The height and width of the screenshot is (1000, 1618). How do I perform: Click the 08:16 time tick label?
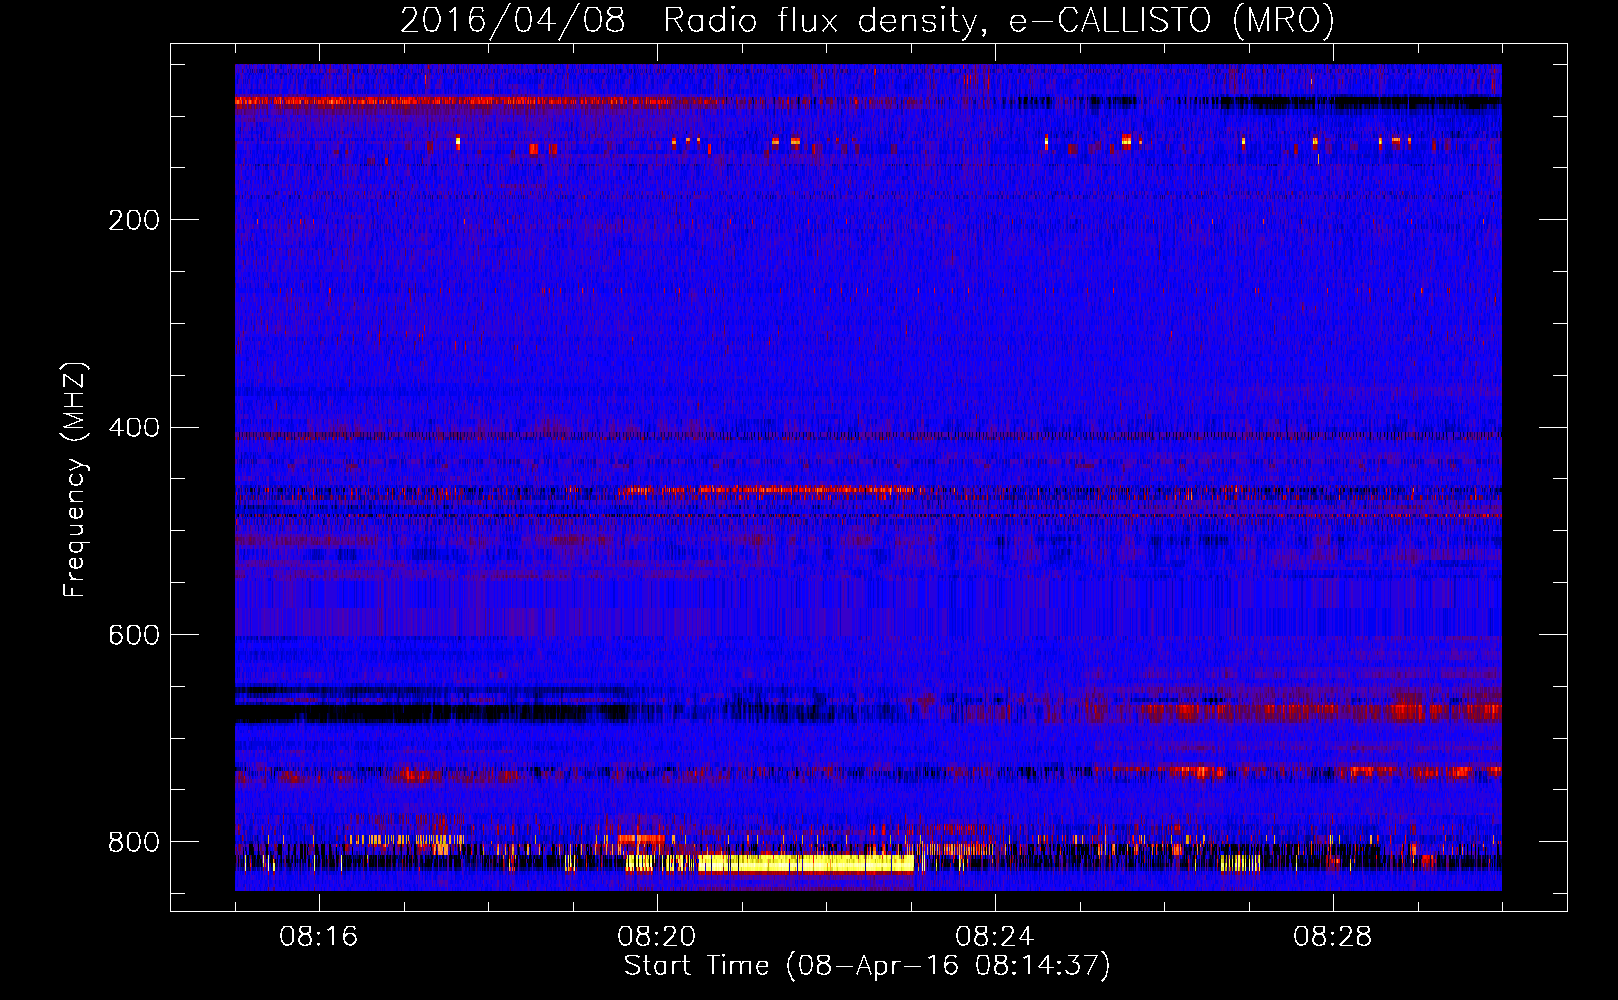point(318,937)
